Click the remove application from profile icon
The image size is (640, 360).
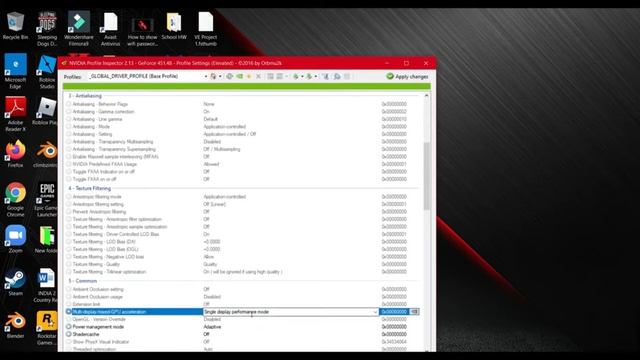pyautogui.click(x=280, y=76)
